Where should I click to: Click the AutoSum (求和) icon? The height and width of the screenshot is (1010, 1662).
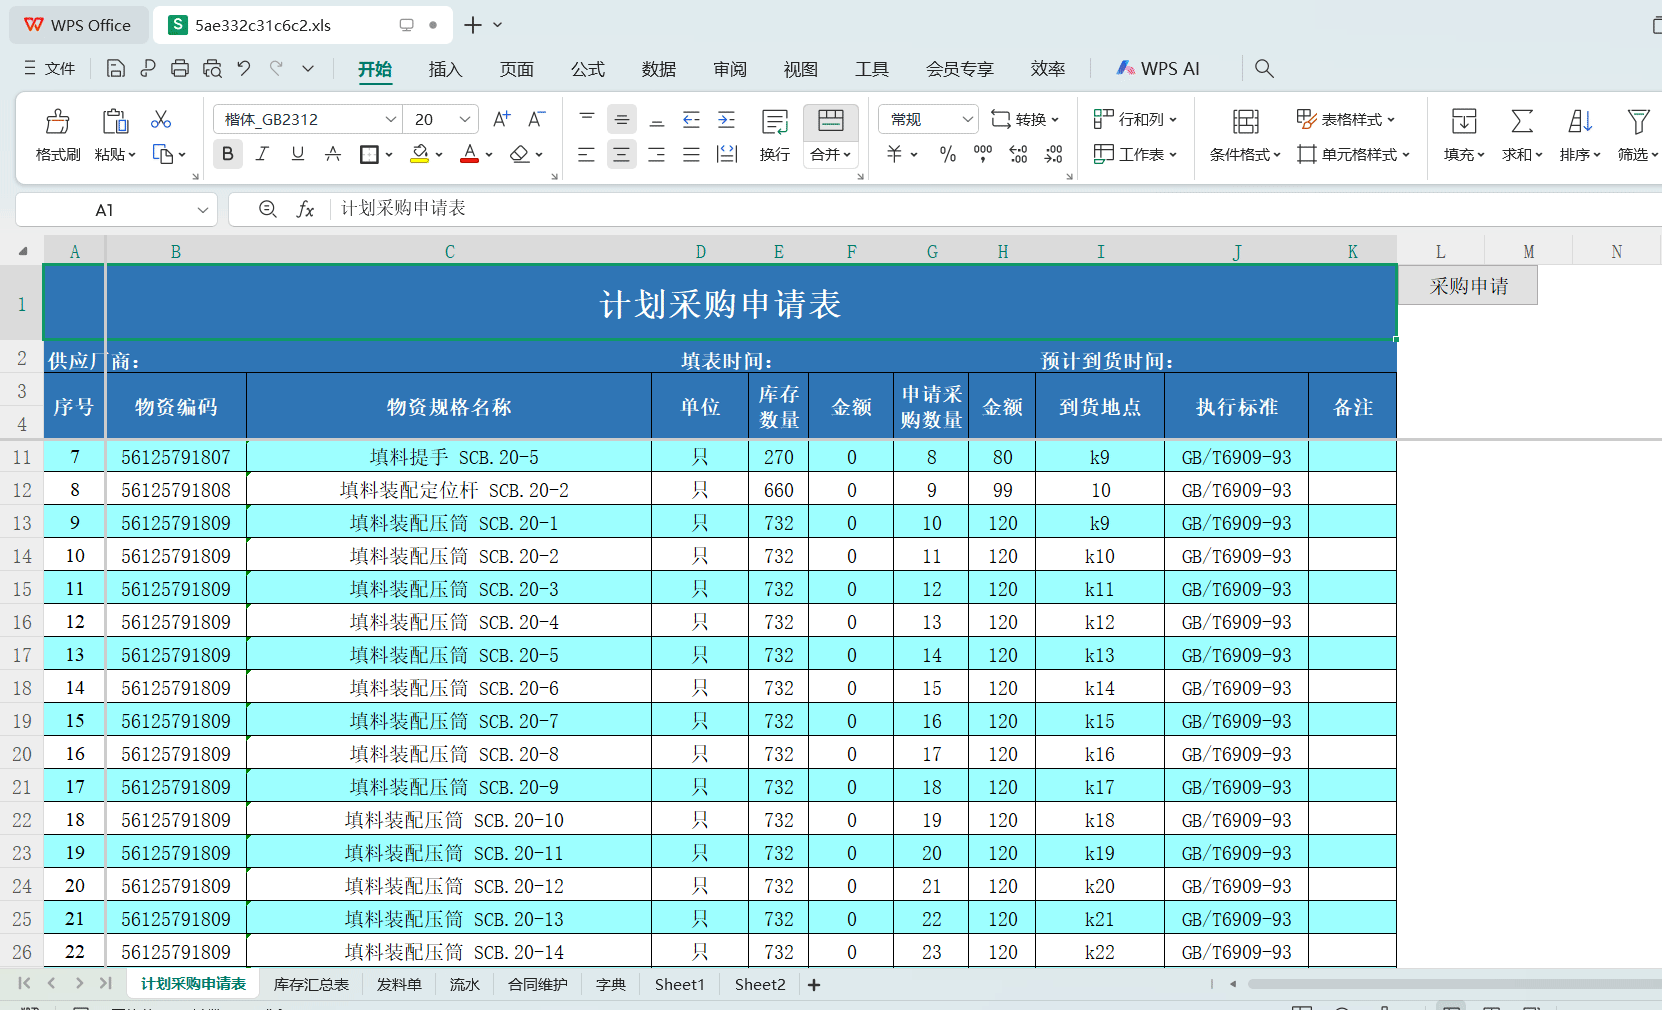[1521, 135]
